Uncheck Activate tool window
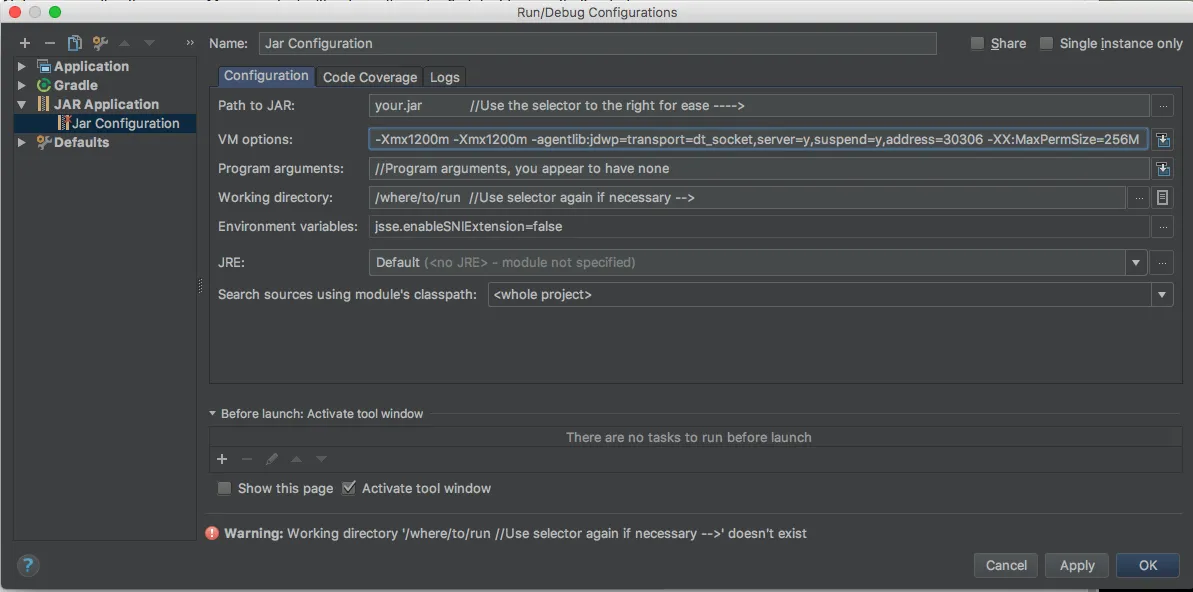Image resolution: width=1193 pixels, height=592 pixels. tap(349, 488)
